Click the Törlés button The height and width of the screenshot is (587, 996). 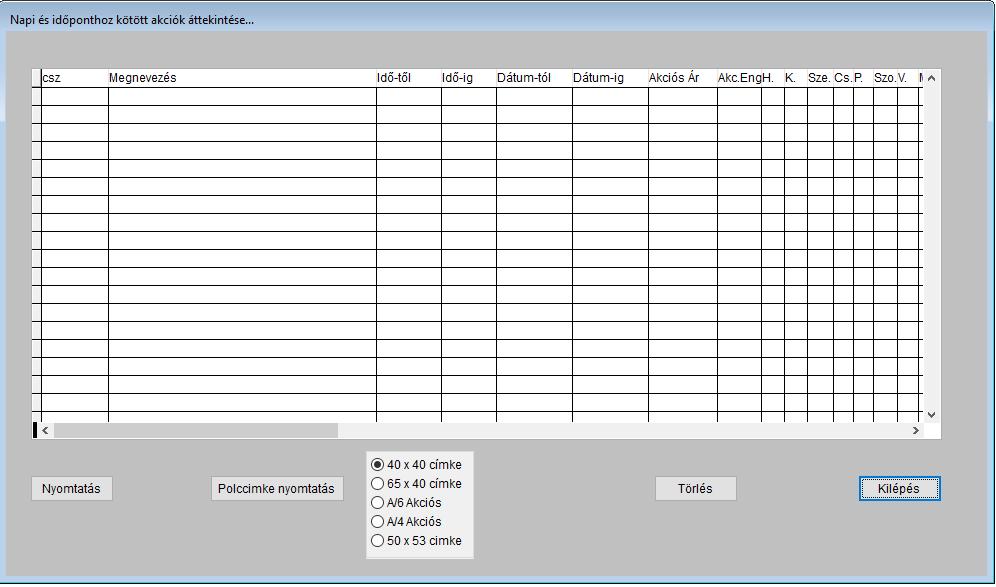(x=696, y=489)
